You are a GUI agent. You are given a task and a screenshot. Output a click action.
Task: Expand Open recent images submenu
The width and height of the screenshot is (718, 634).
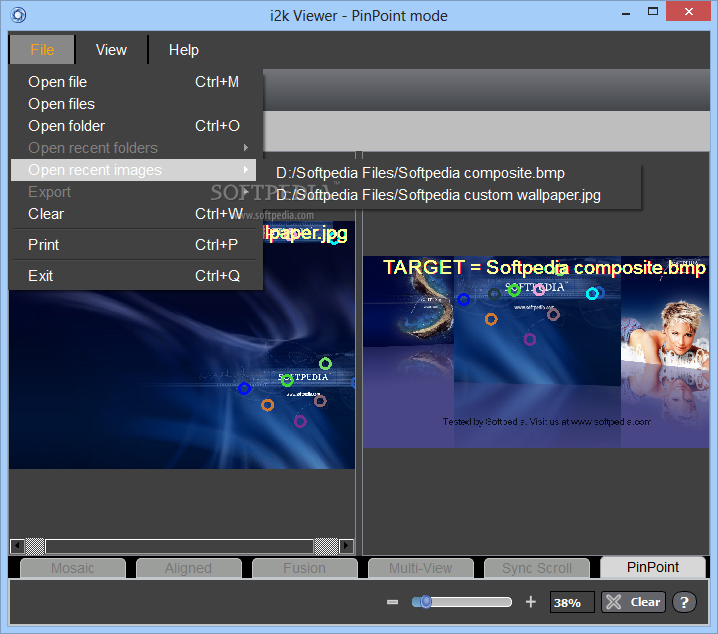[x=133, y=170]
